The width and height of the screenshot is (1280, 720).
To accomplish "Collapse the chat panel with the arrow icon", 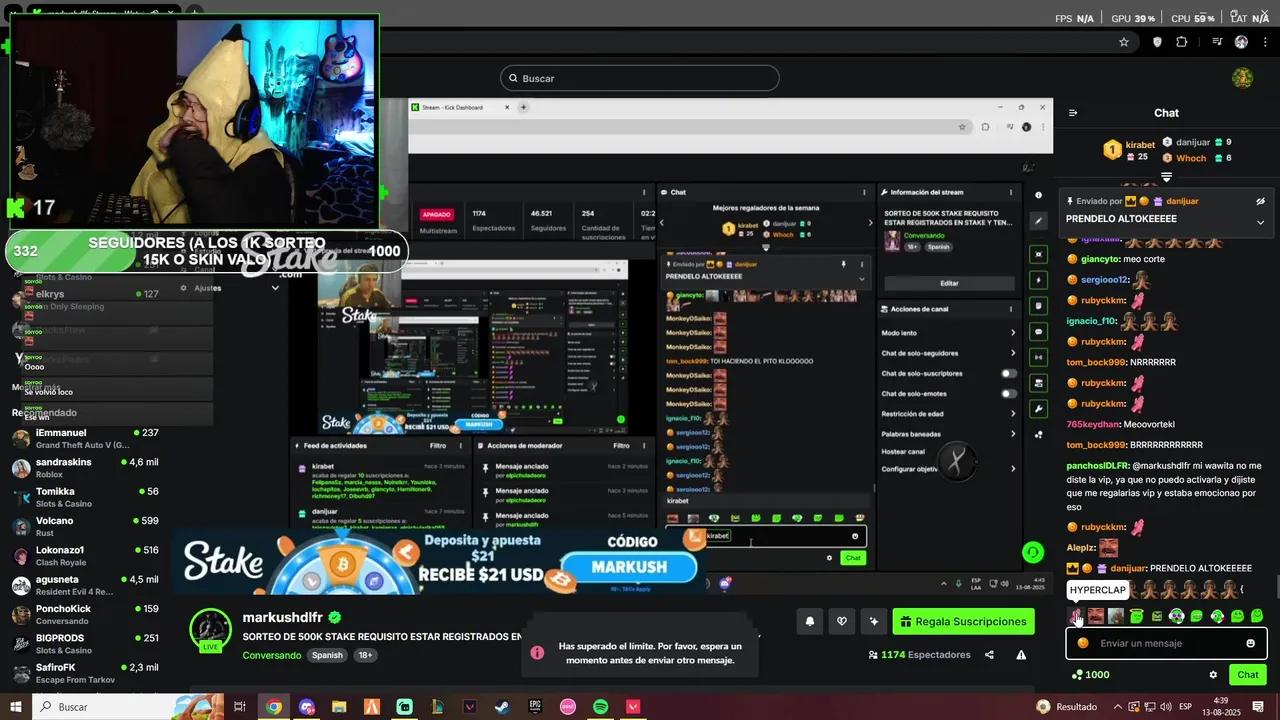I will pyautogui.click(x=1073, y=113).
